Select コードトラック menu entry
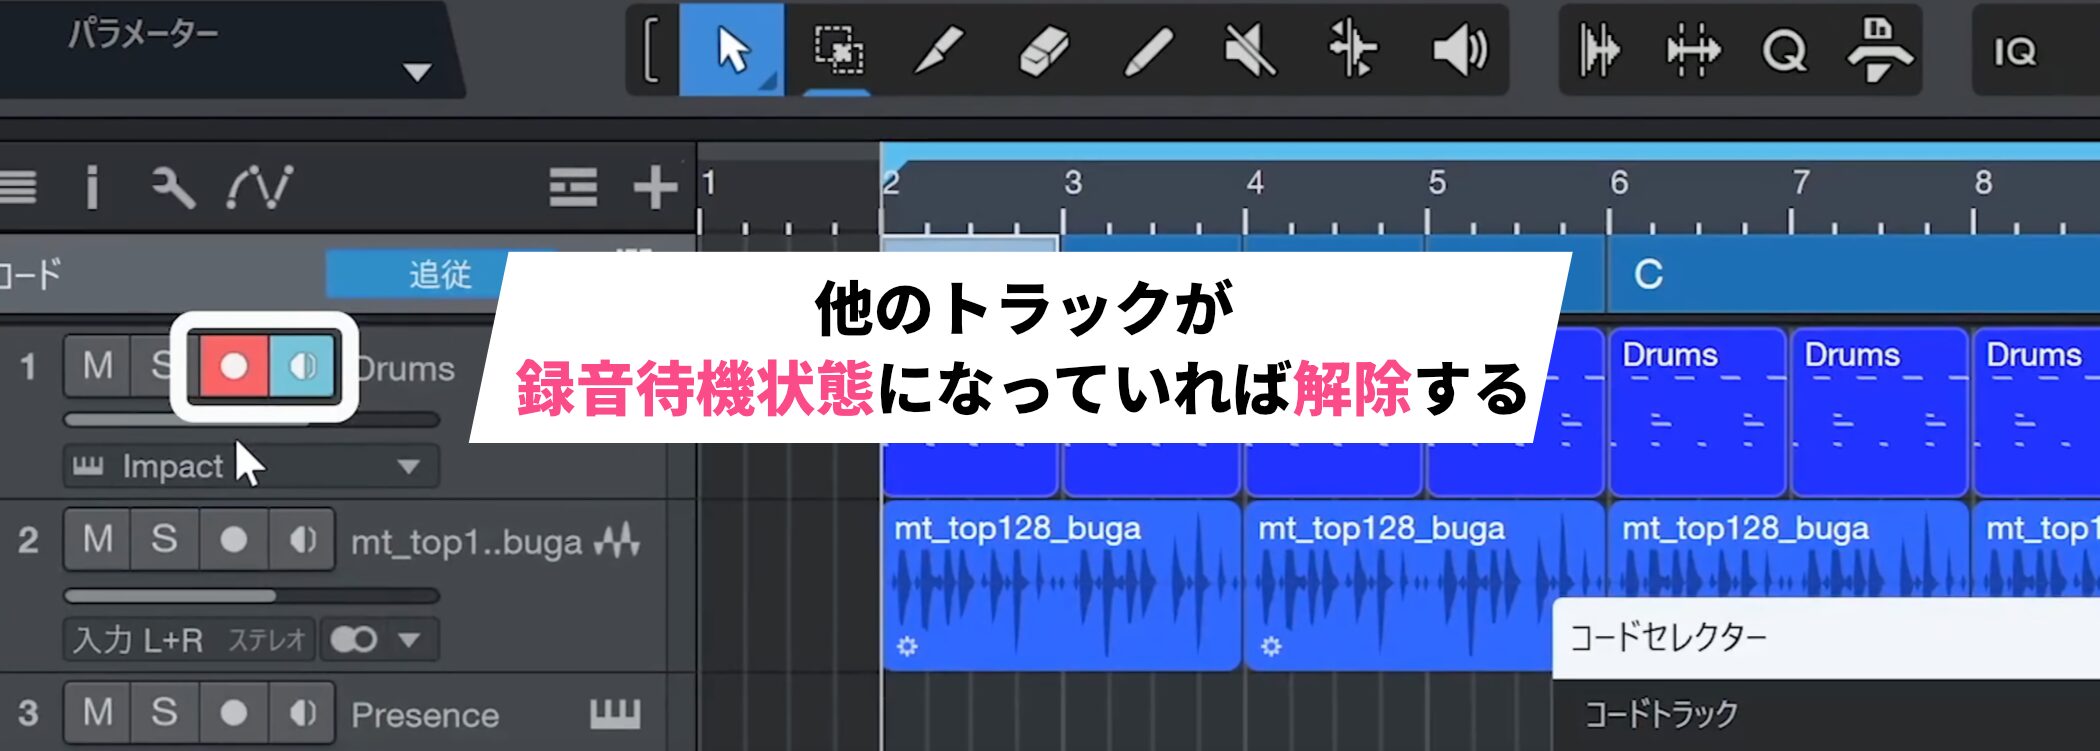 [x=1662, y=714]
